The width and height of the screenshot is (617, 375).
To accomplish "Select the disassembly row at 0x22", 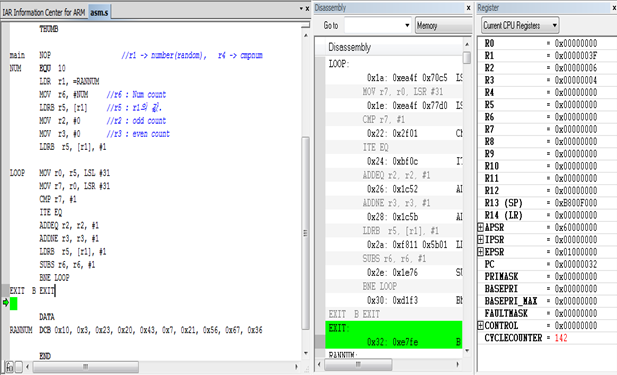I will tap(394, 133).
